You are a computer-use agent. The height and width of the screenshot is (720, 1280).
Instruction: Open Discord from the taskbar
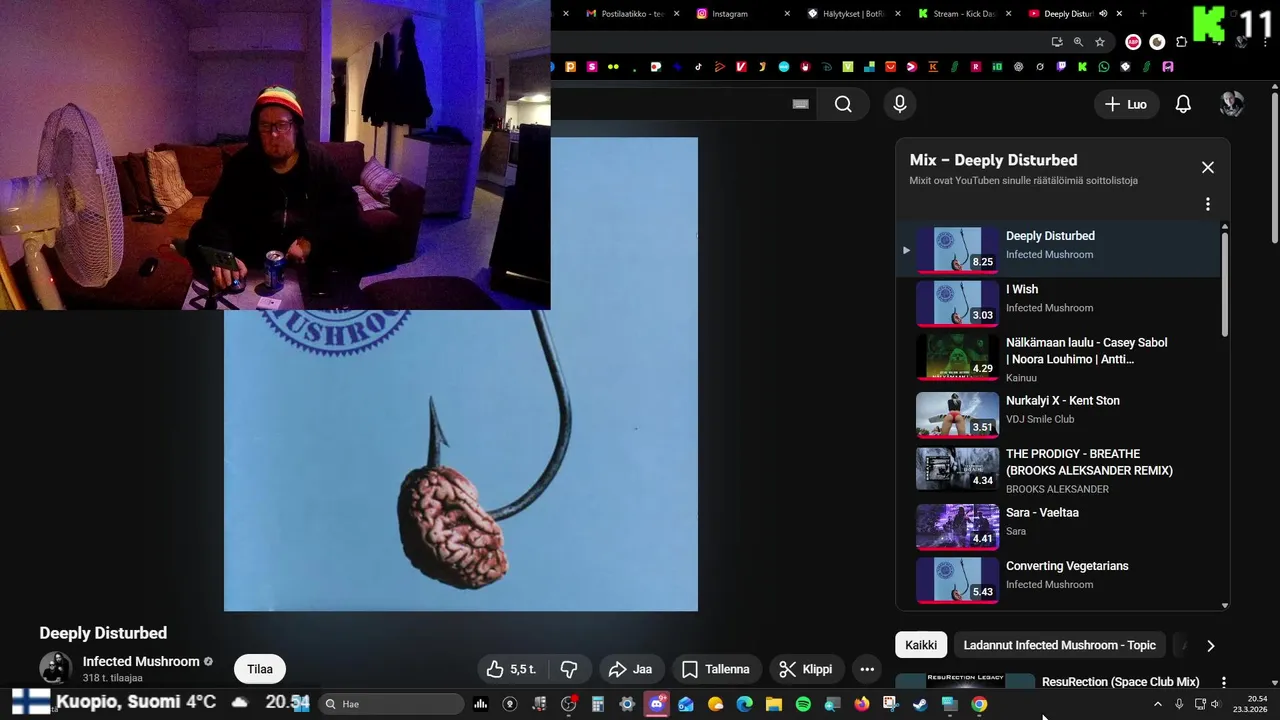tap(656, 704)
